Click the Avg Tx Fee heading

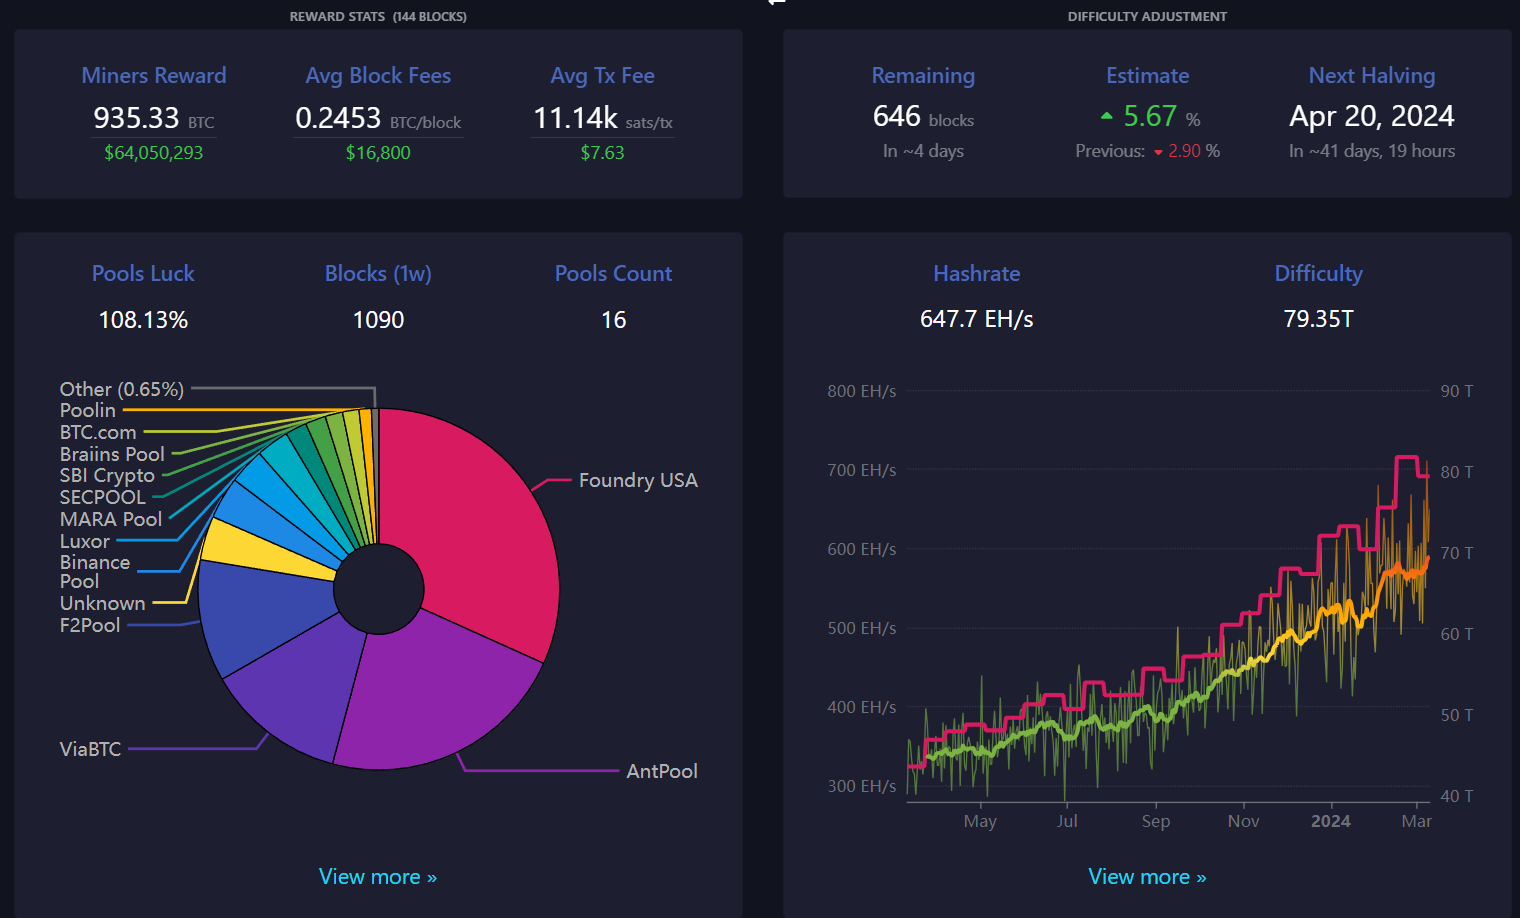coord(602,75)
